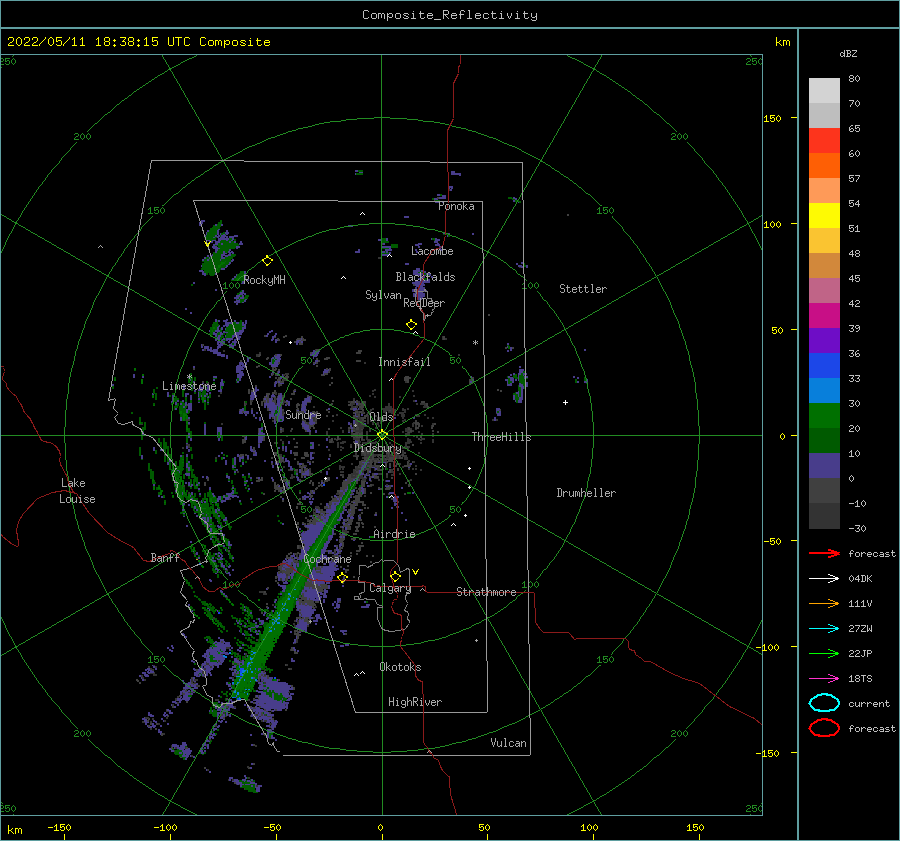Click the Banff label on the map
This screenshot has height=841, width=900.
pyautogui.click(x=165, y=557)
